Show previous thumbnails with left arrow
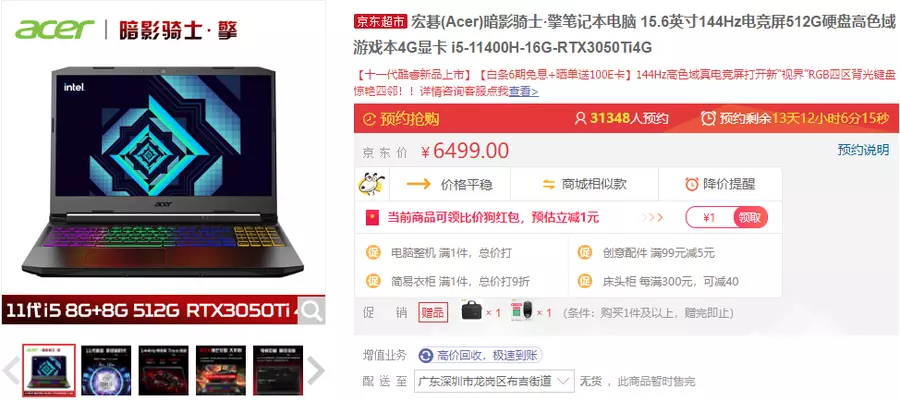 [x=11, y=370]
